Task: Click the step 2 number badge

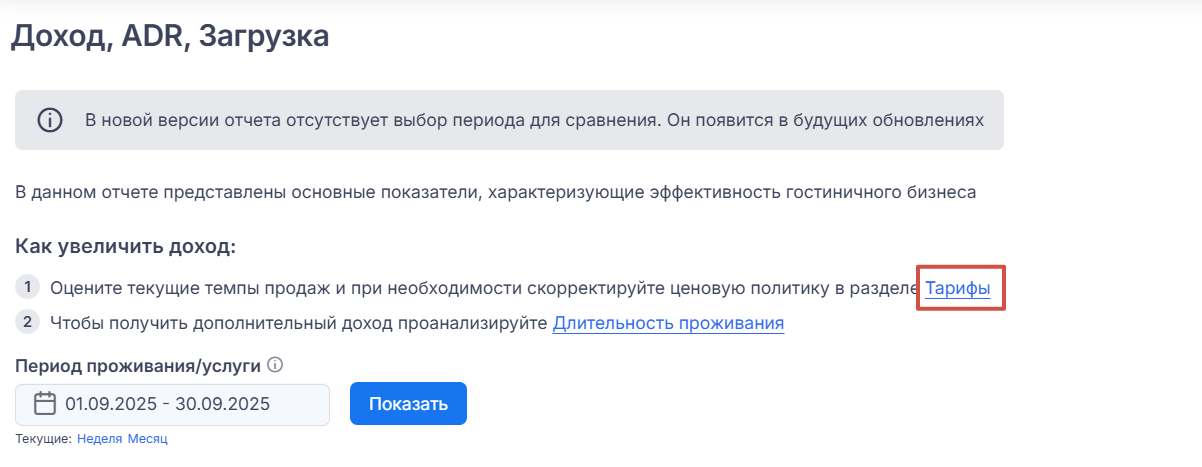Action: (28, 322)
